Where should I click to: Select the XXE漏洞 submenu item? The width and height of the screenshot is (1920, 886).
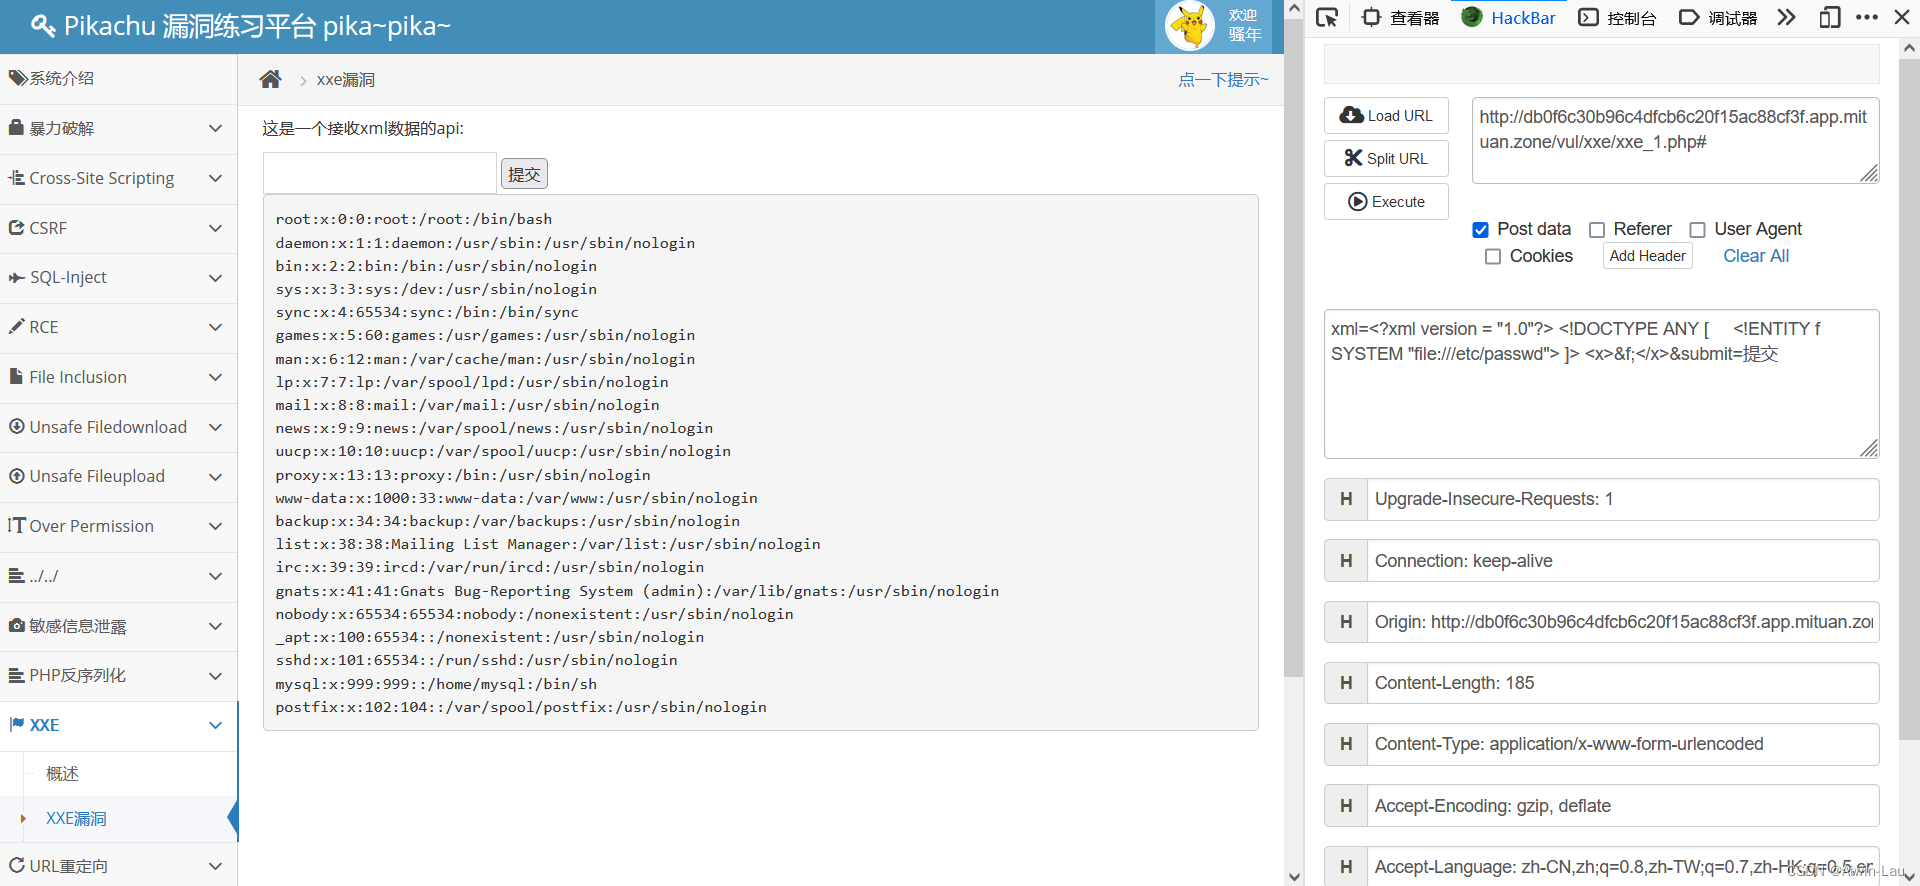tap(76, 818)
